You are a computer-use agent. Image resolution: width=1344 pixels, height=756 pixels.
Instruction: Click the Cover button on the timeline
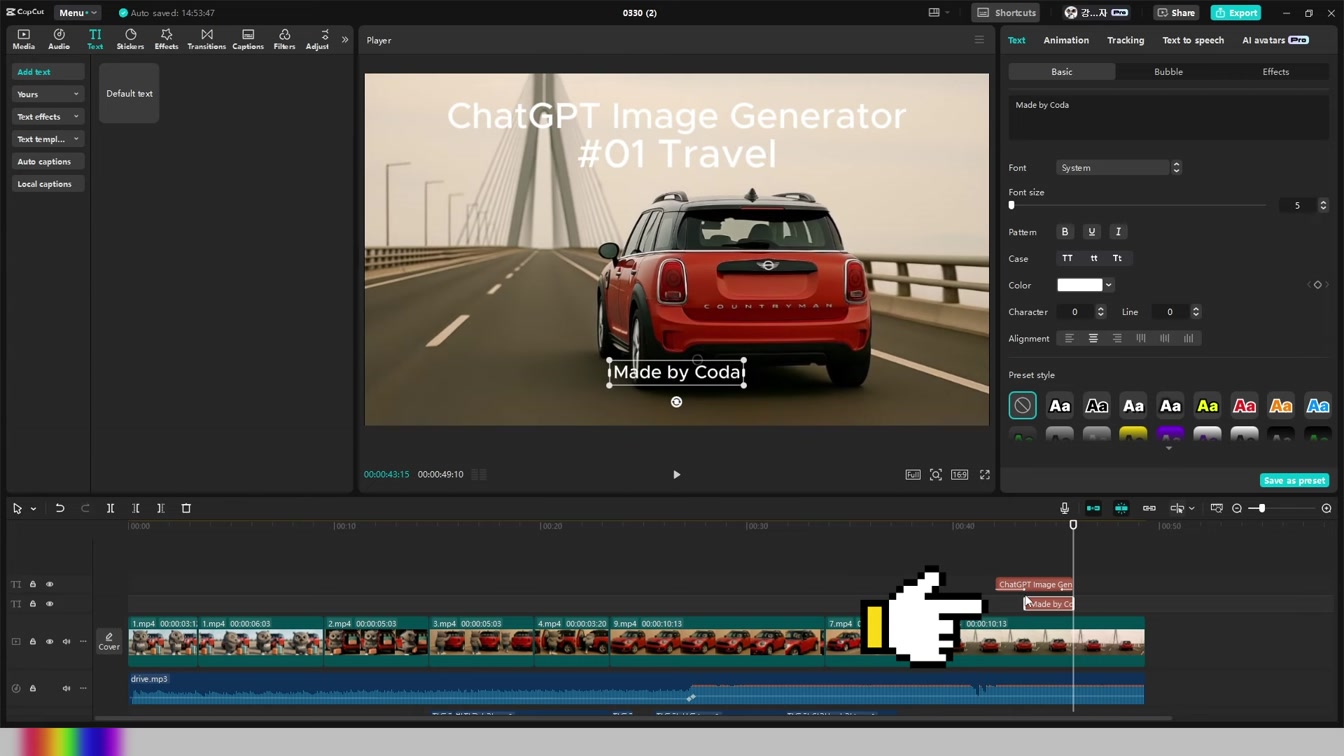[x=109, y=642]
